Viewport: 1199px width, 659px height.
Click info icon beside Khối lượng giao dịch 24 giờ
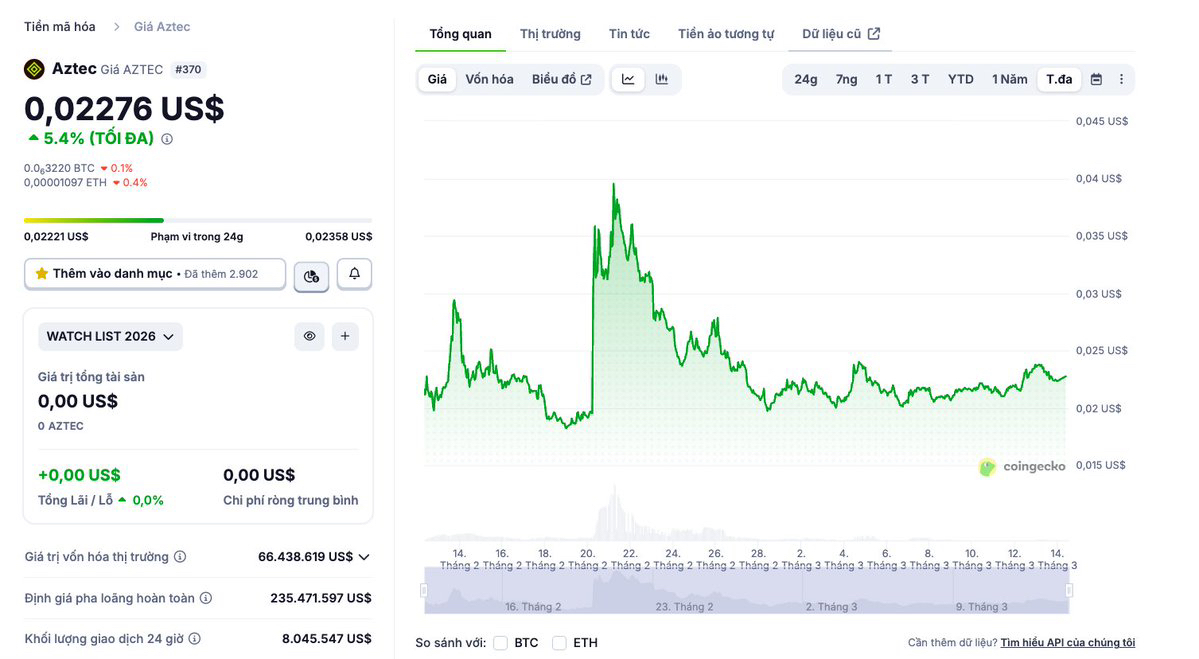[194, 638]
